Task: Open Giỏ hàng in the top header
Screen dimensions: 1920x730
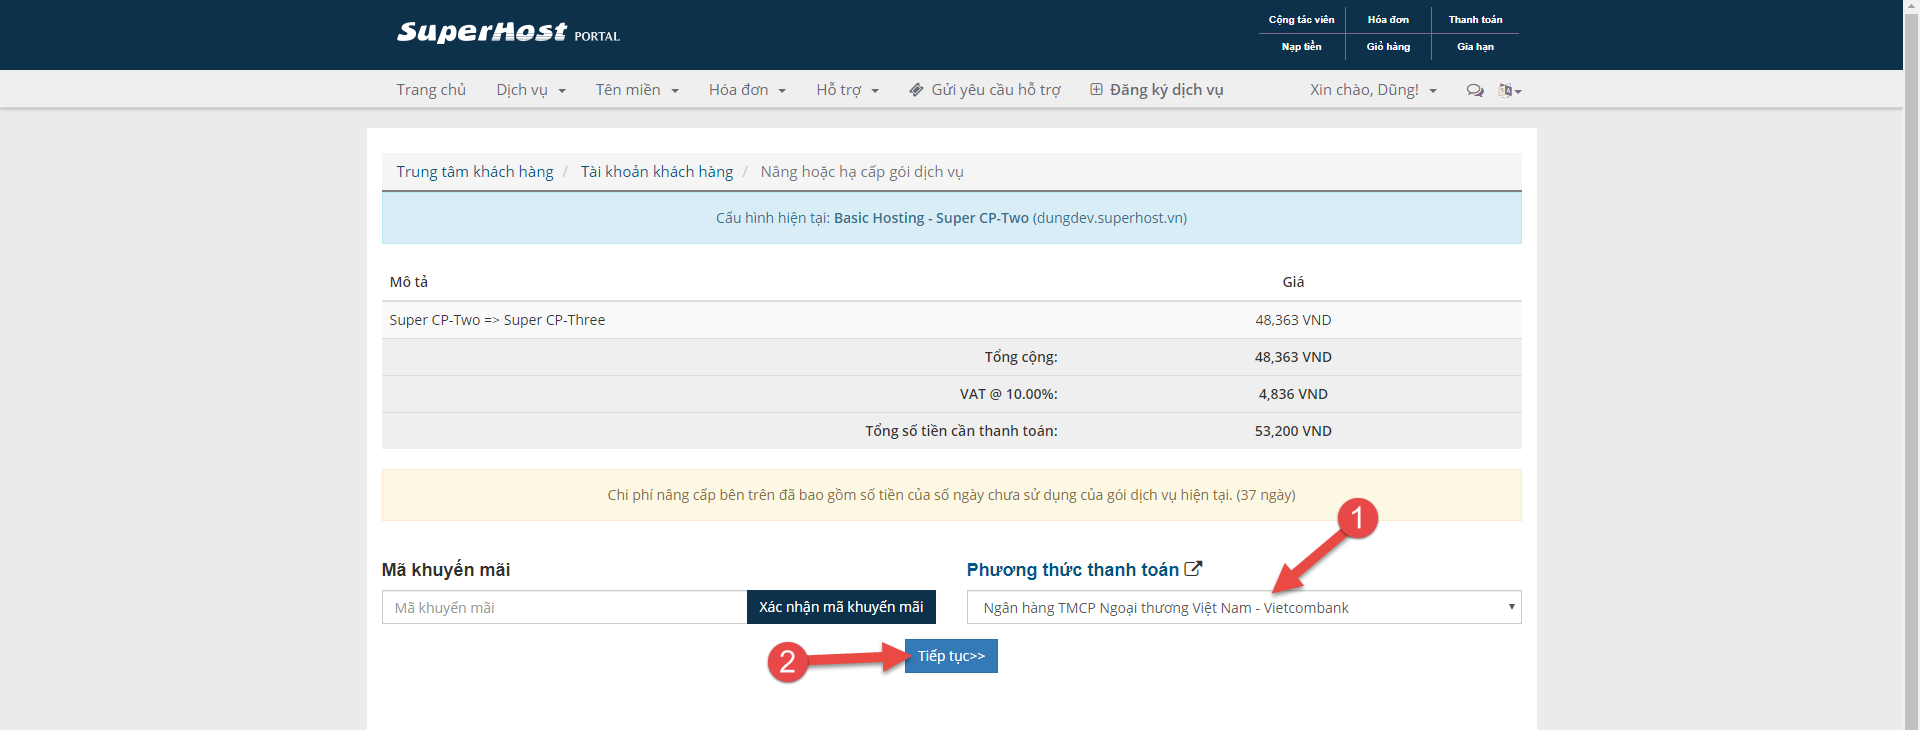Action: click(x=1388, y=47)
